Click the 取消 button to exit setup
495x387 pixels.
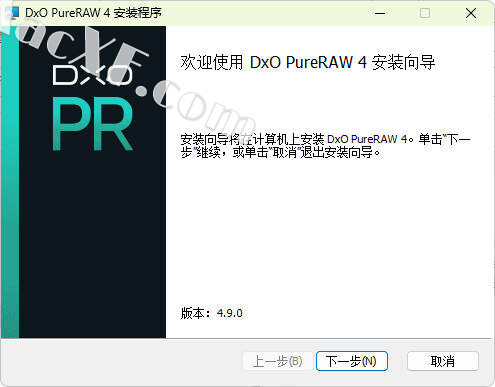click(x=443, y=361)
